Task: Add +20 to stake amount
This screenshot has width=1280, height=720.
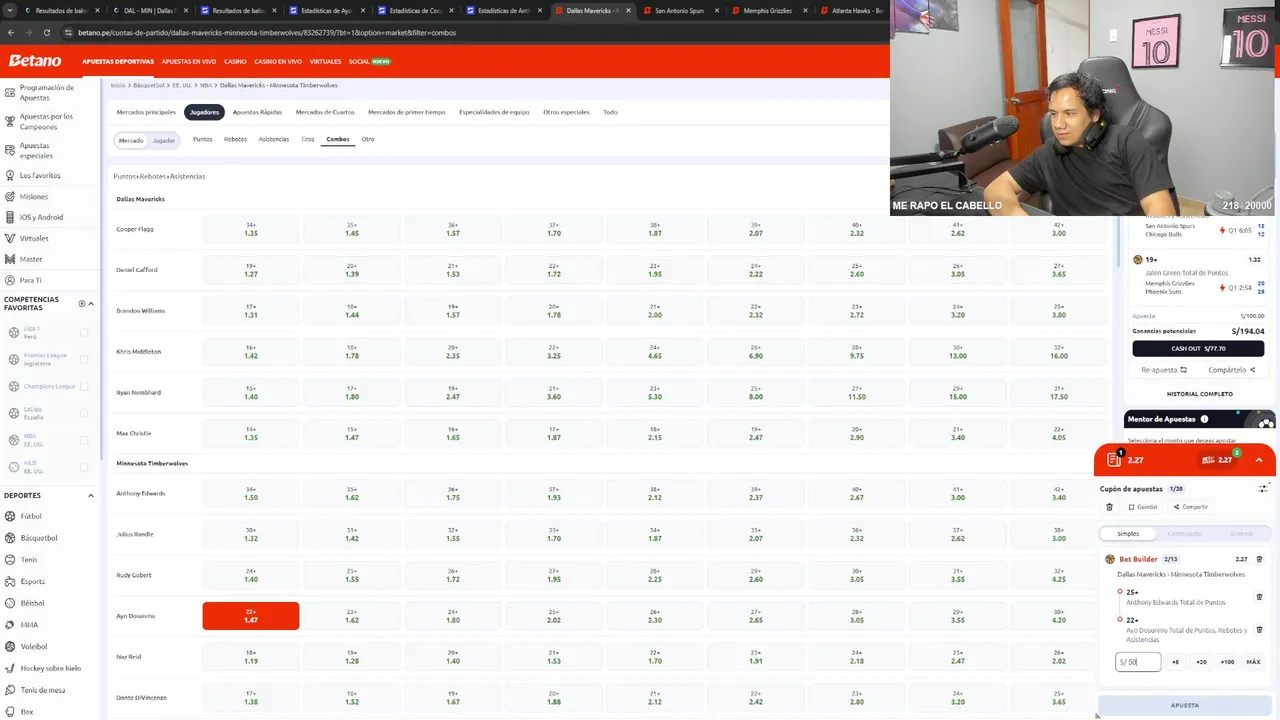Action: pos(1201,662)
